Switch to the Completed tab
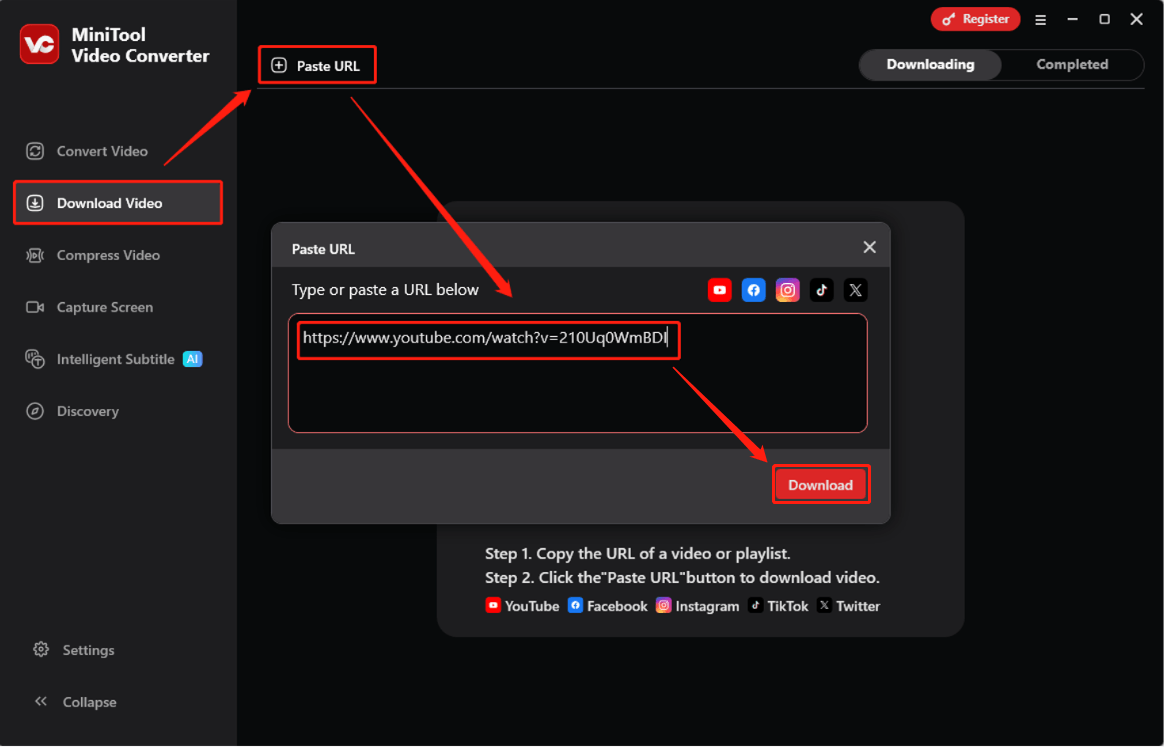Image resolution: width=1164 pixels, height=747 pixels. point(1071,64)
